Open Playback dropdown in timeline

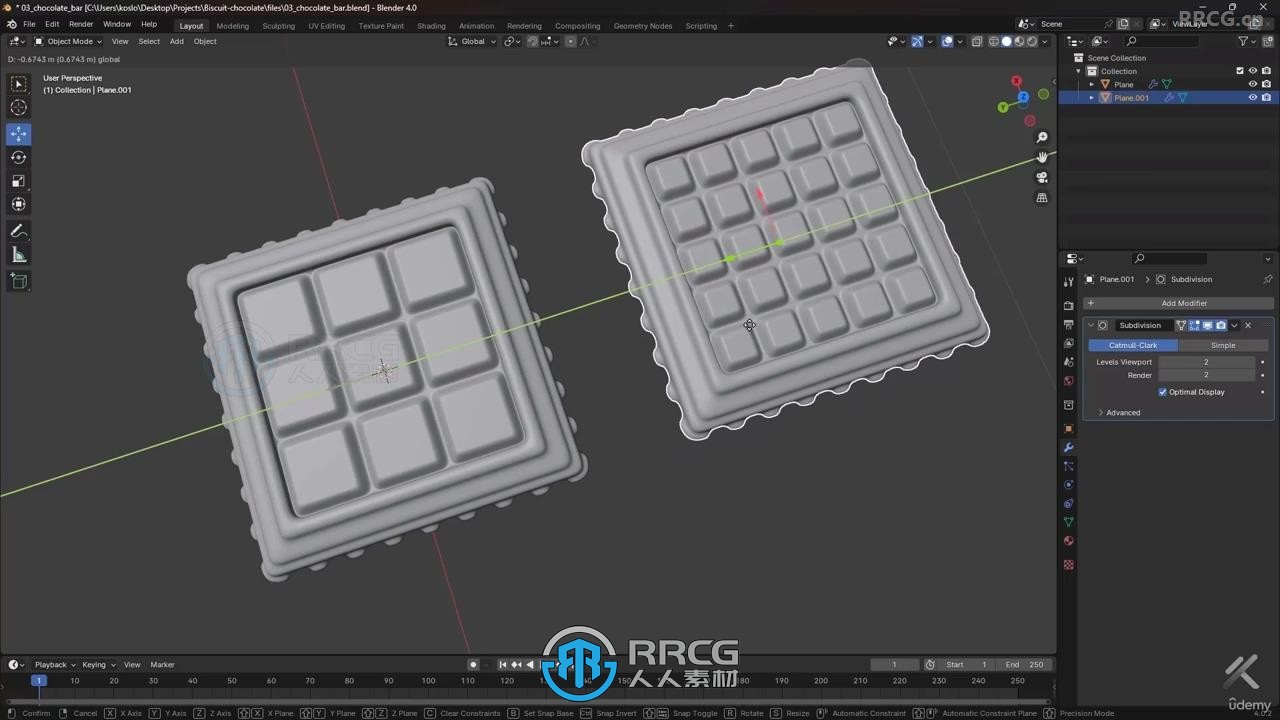tap(55, 664)
